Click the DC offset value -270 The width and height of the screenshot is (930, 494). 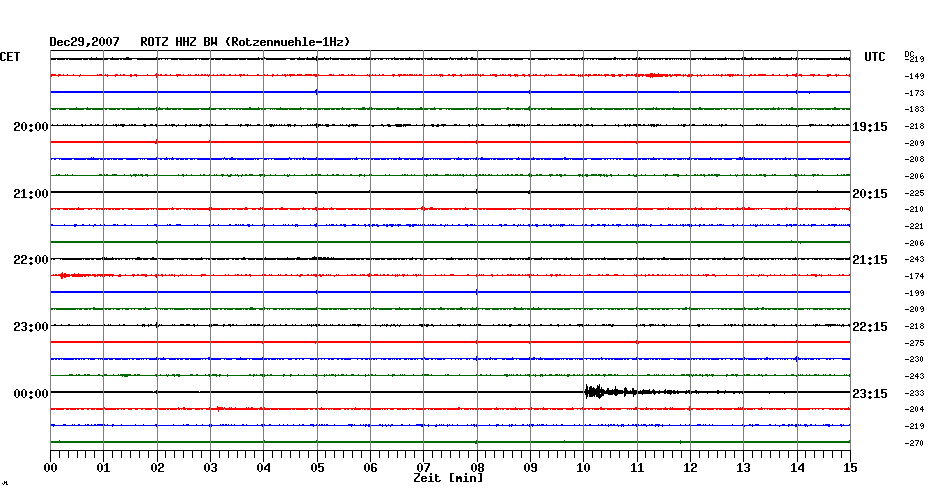coord(915,443)
